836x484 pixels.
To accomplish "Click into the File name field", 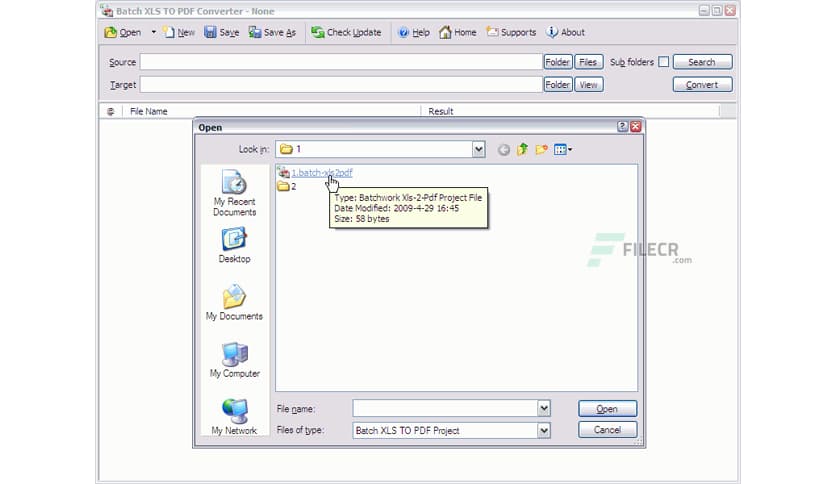I will coord(445,409).
